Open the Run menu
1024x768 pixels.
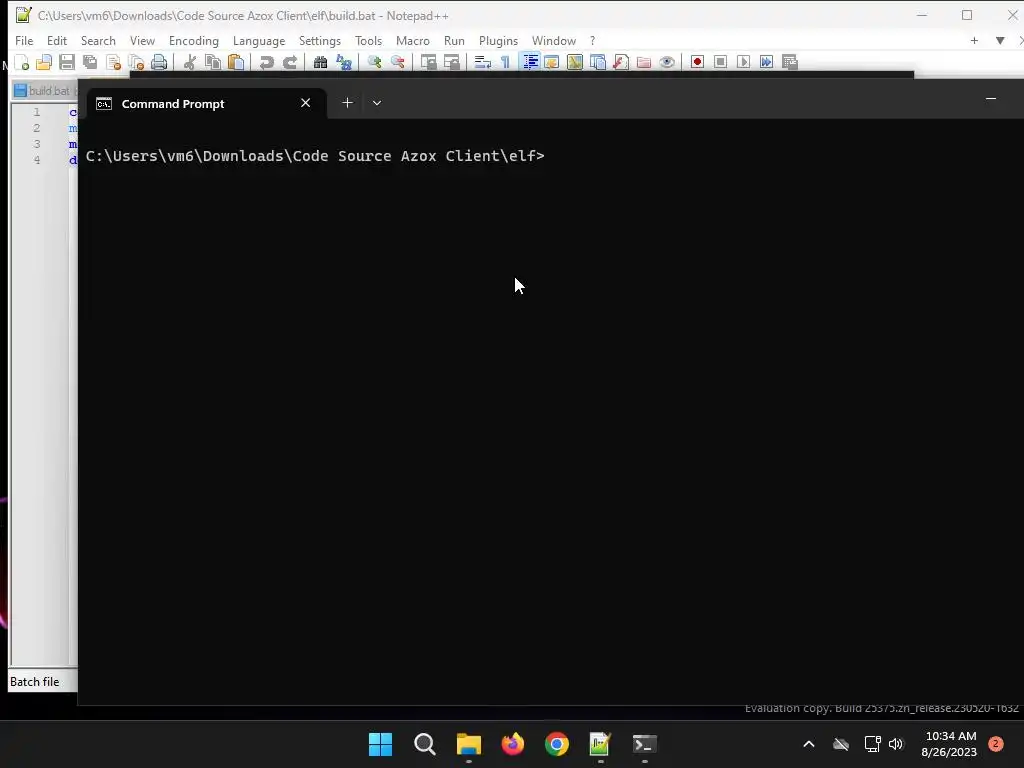click(455, 40)
